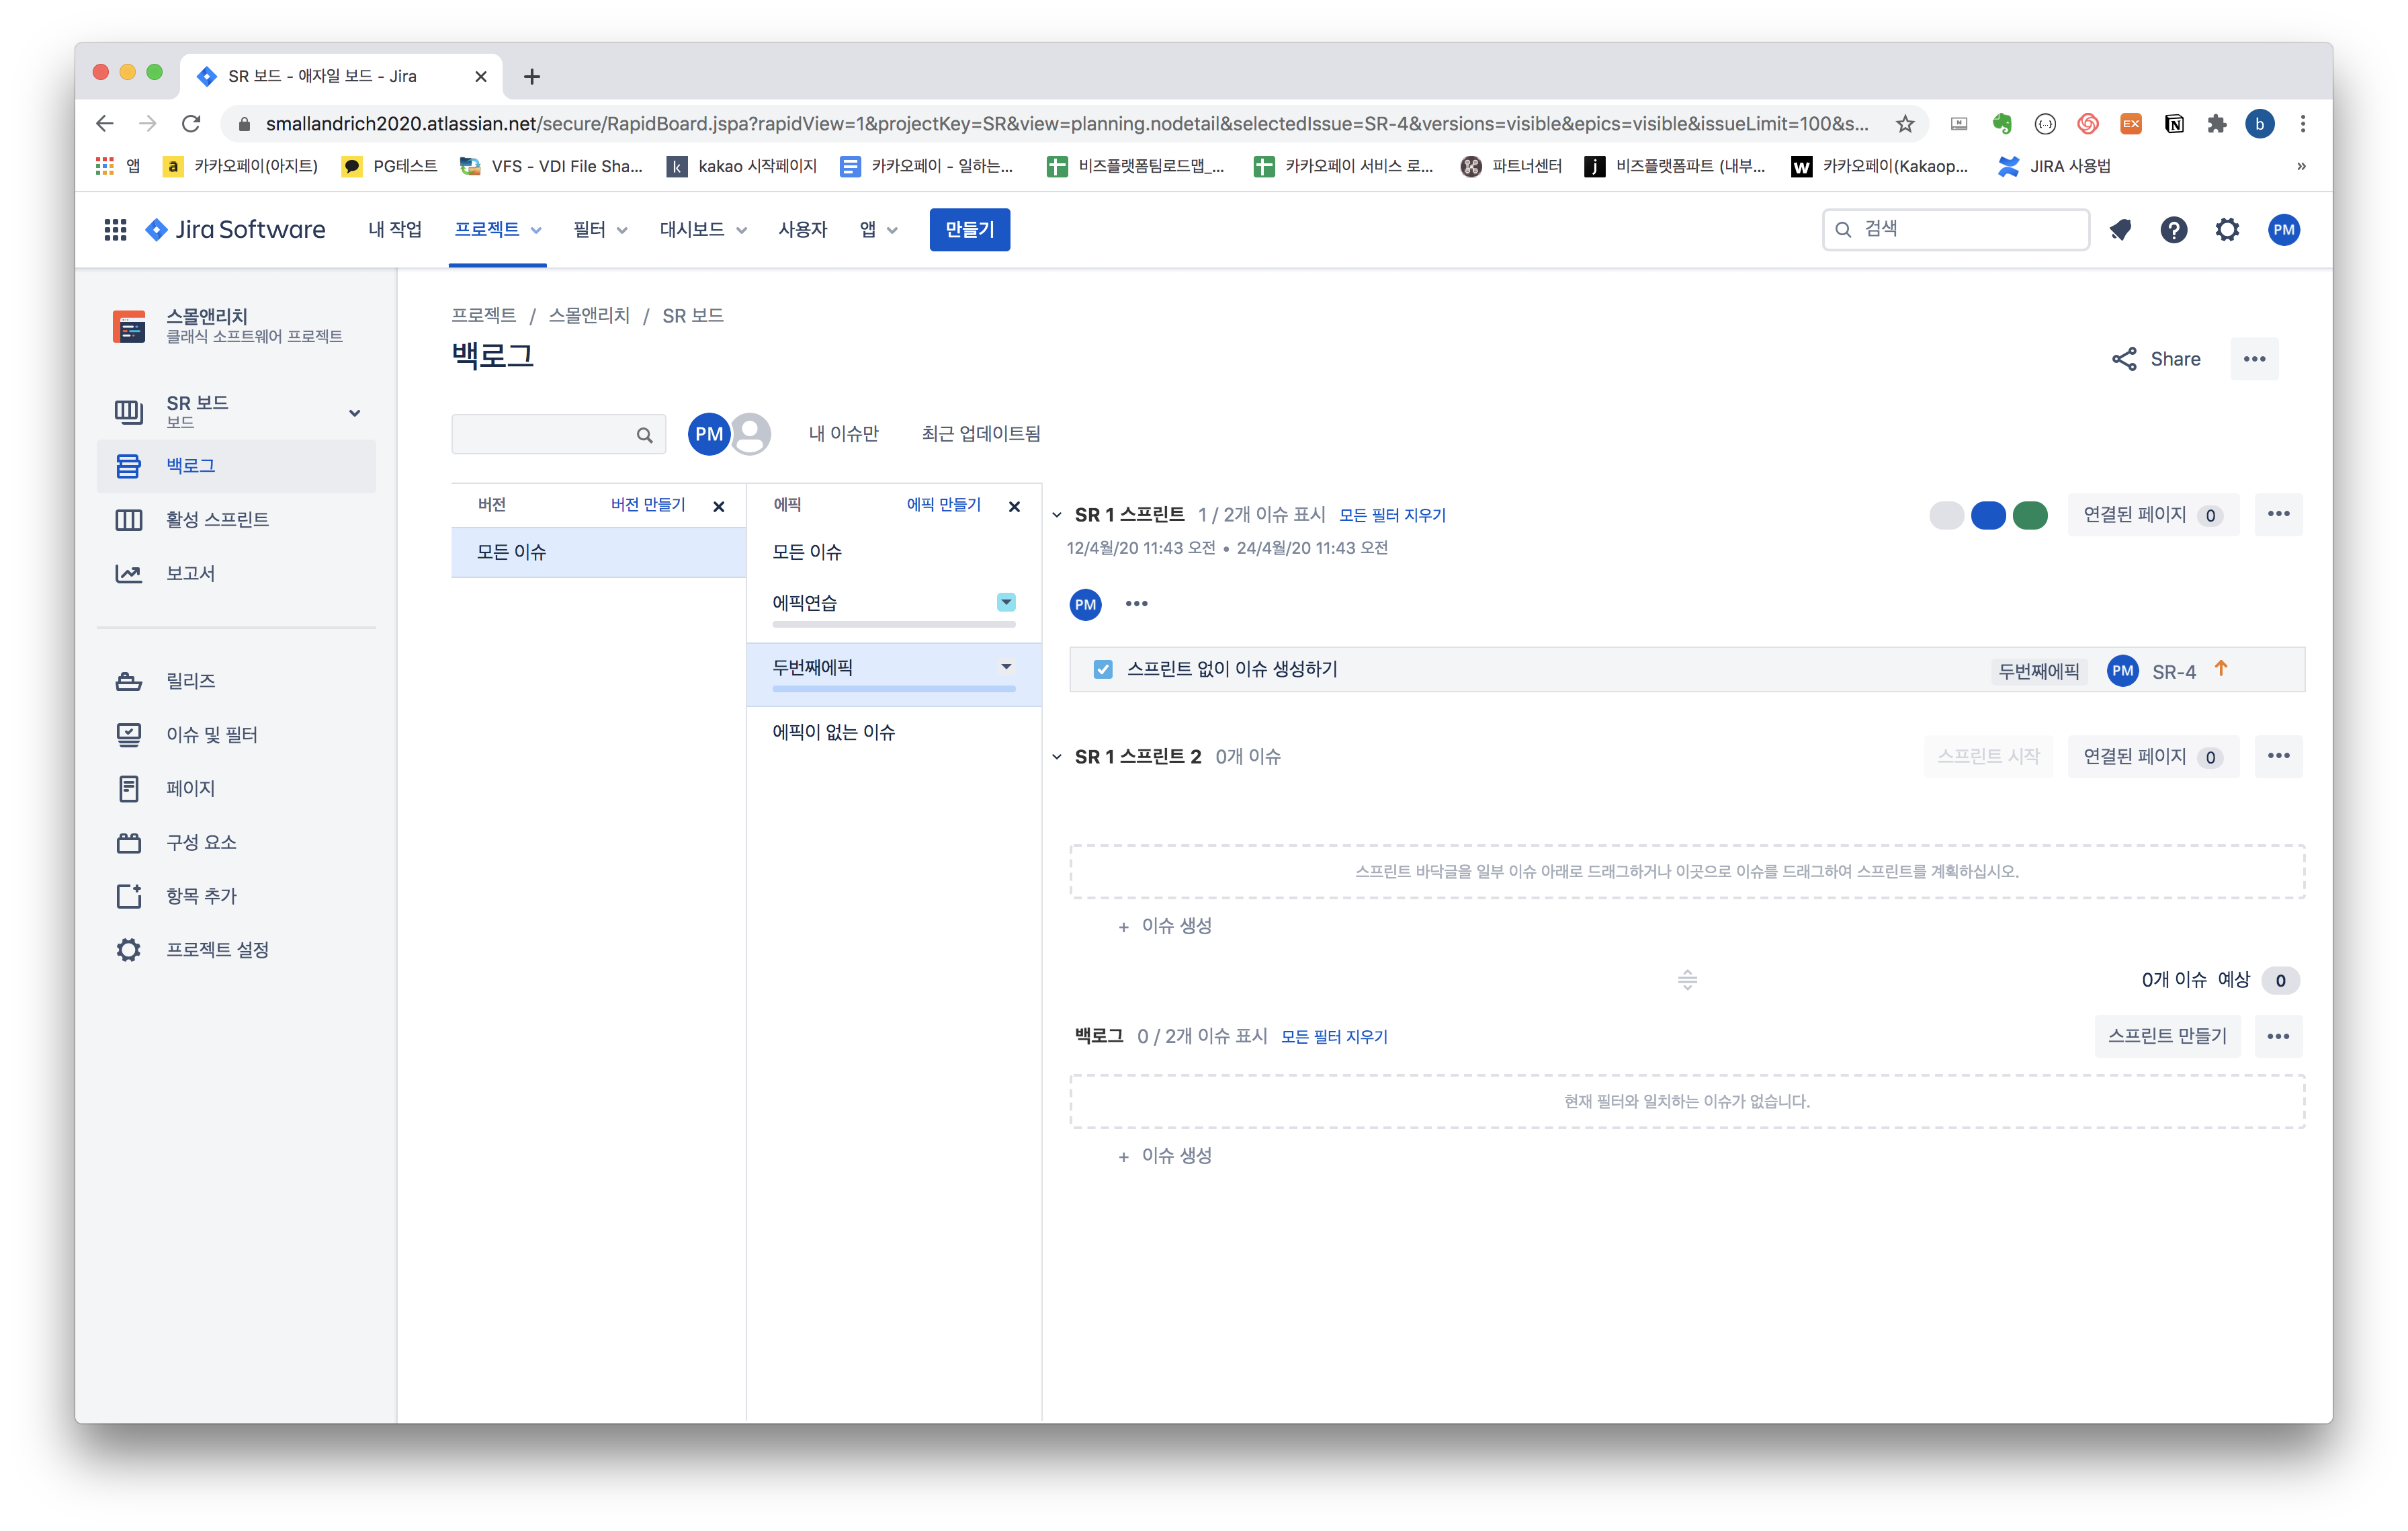Click the notifications icon in Jira header
The image size is (2408, 1531).
pyautogui.click(x=2120, y=230)
